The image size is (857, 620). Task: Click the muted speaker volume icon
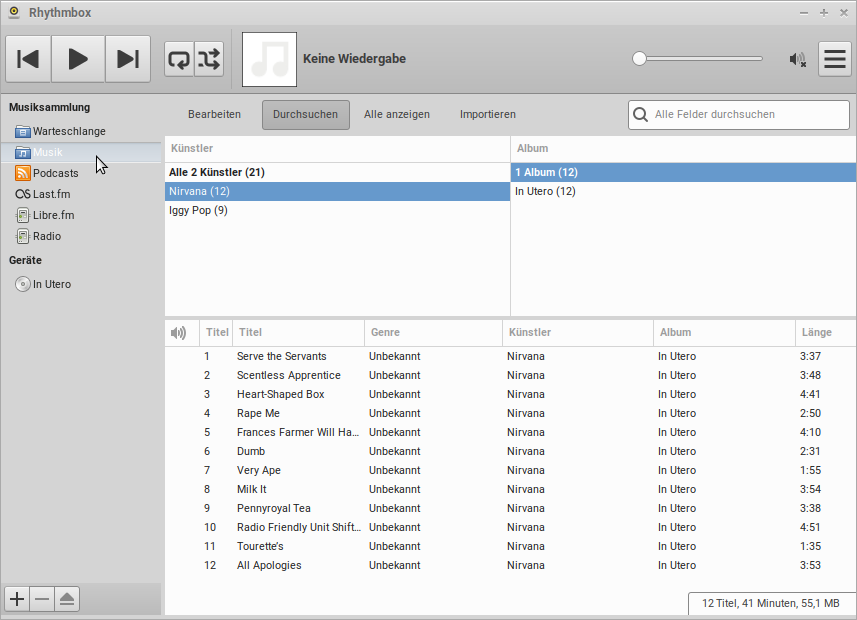tap(797, 59)
